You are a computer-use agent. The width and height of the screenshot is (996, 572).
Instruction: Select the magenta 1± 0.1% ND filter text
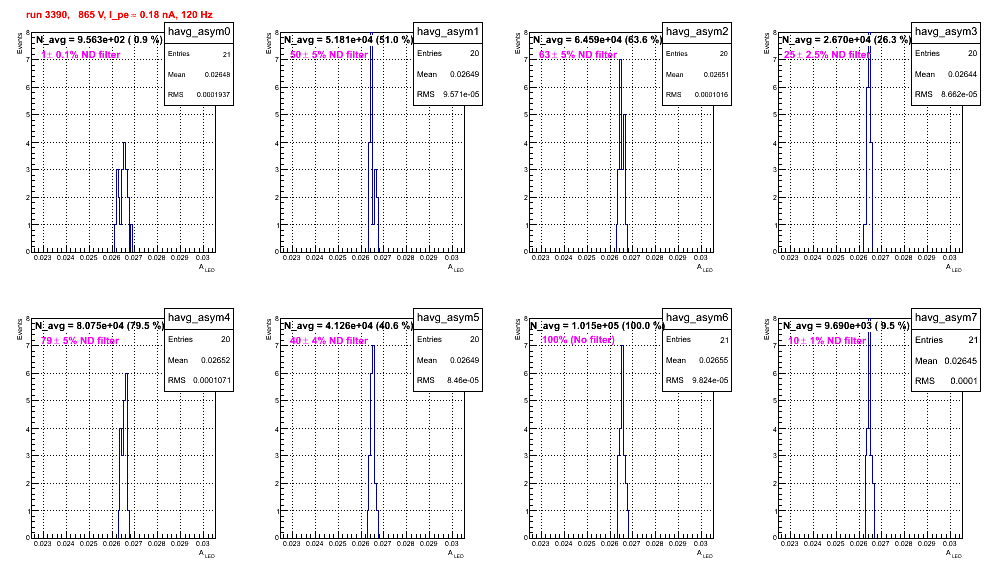(x=81, y=55)
